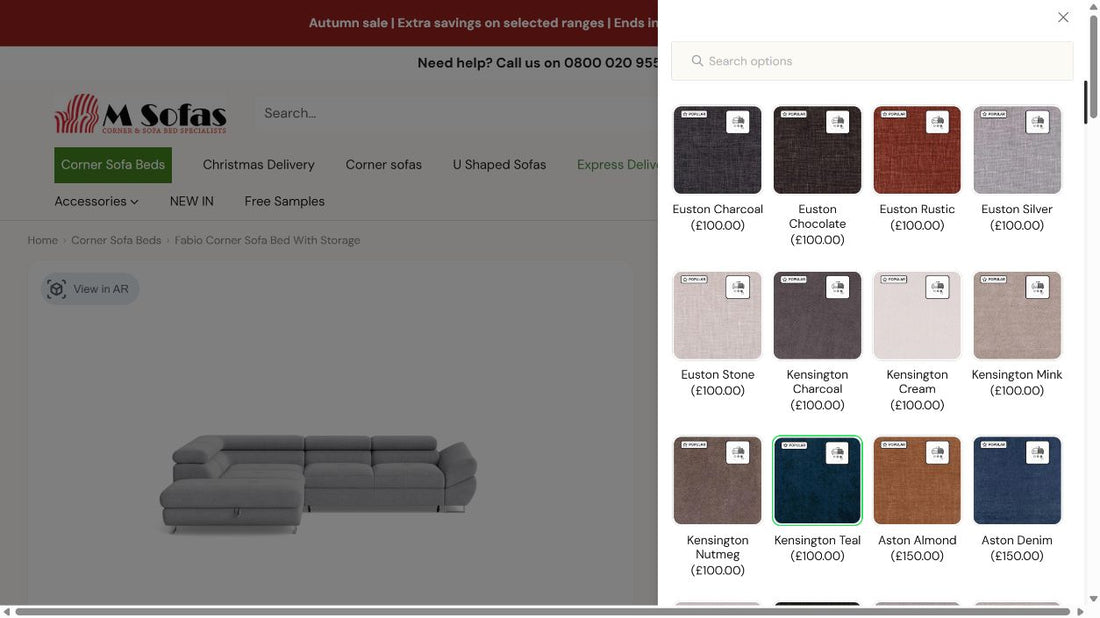Click Fabio Corner Sofa Bed With Storage breadcrumb

click(x=267, y=240)
